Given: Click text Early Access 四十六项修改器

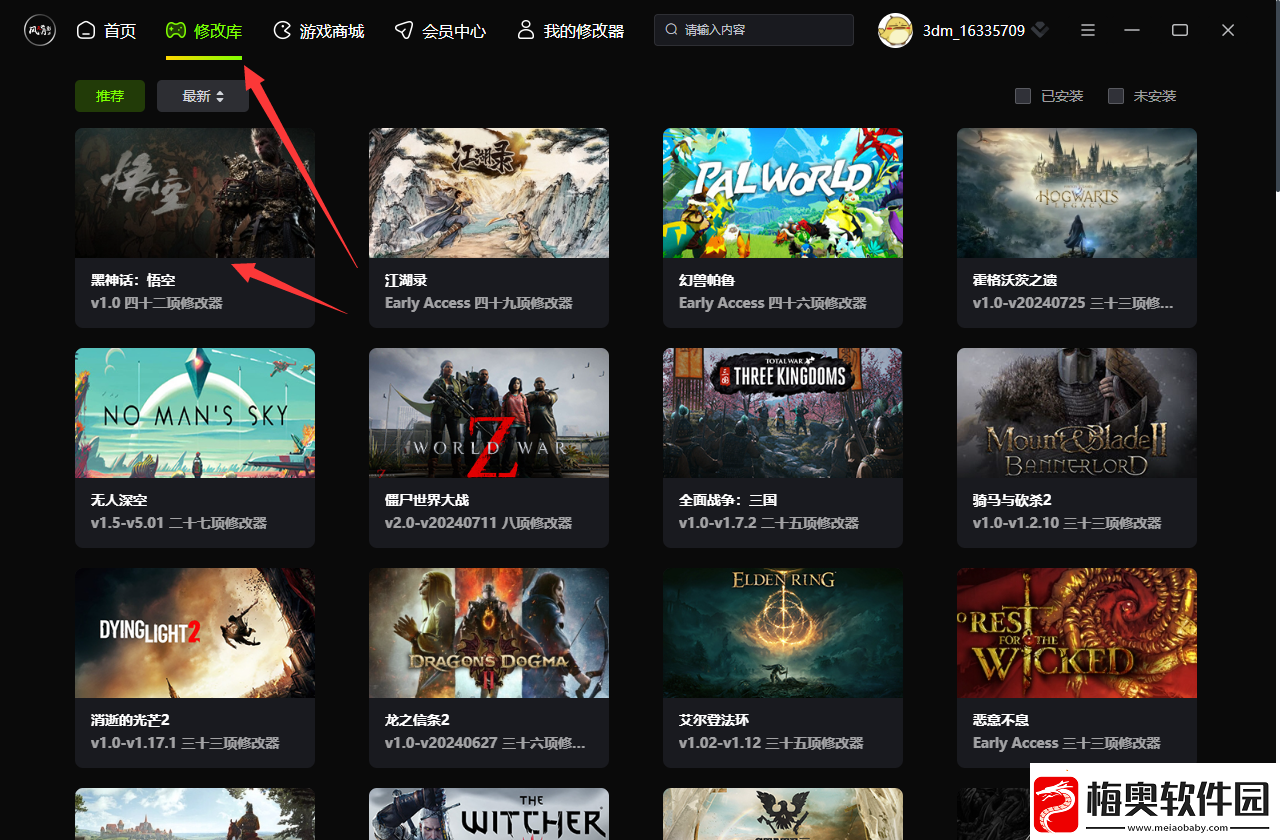Looking at the screenshot, I should (773, 303).
